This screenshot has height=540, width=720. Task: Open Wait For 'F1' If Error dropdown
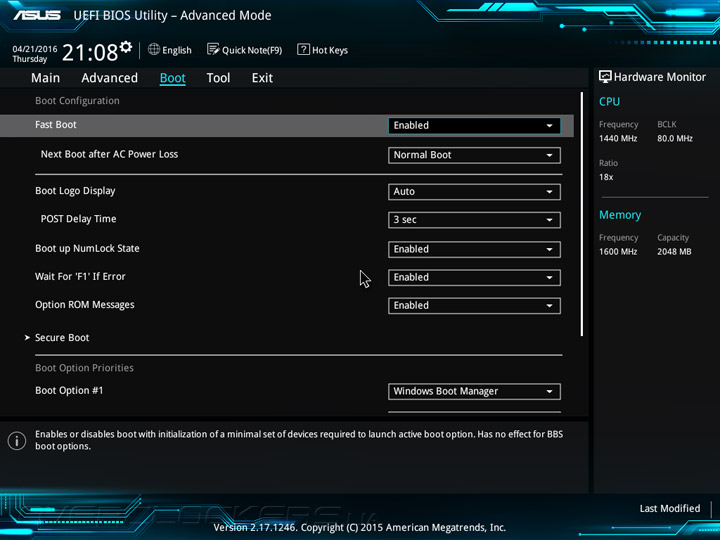click(x=474, y=277)
